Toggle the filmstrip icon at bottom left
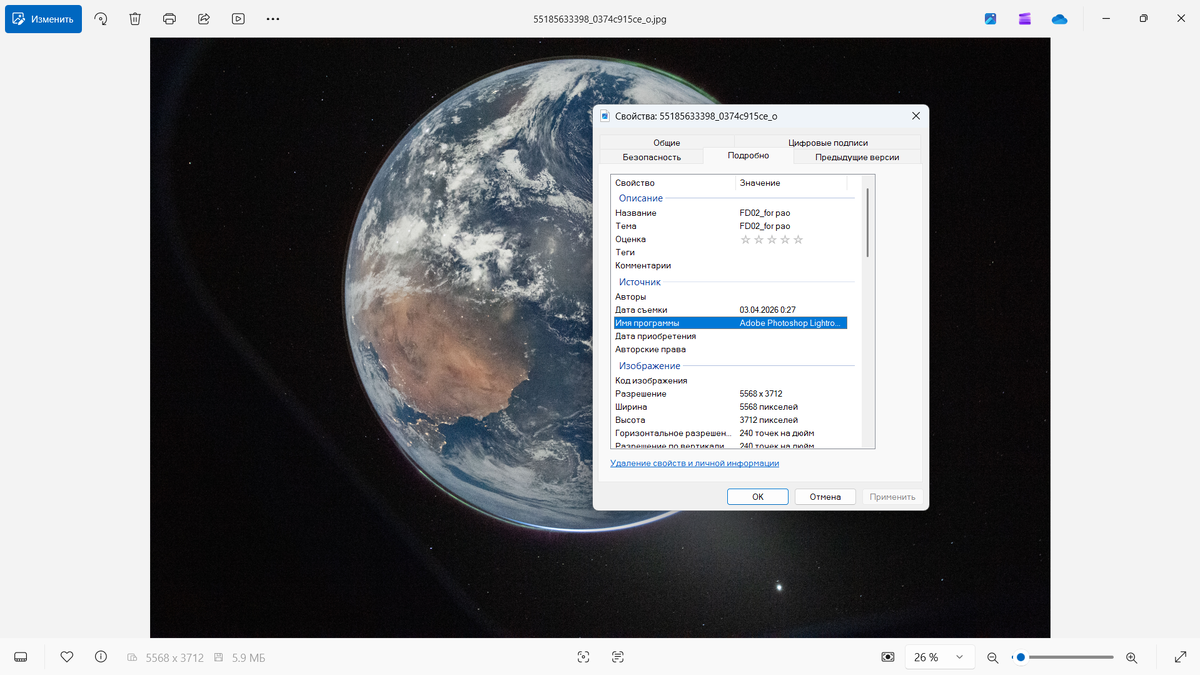Viewport: 1200px width, 675px height. [x=21, y=657]
